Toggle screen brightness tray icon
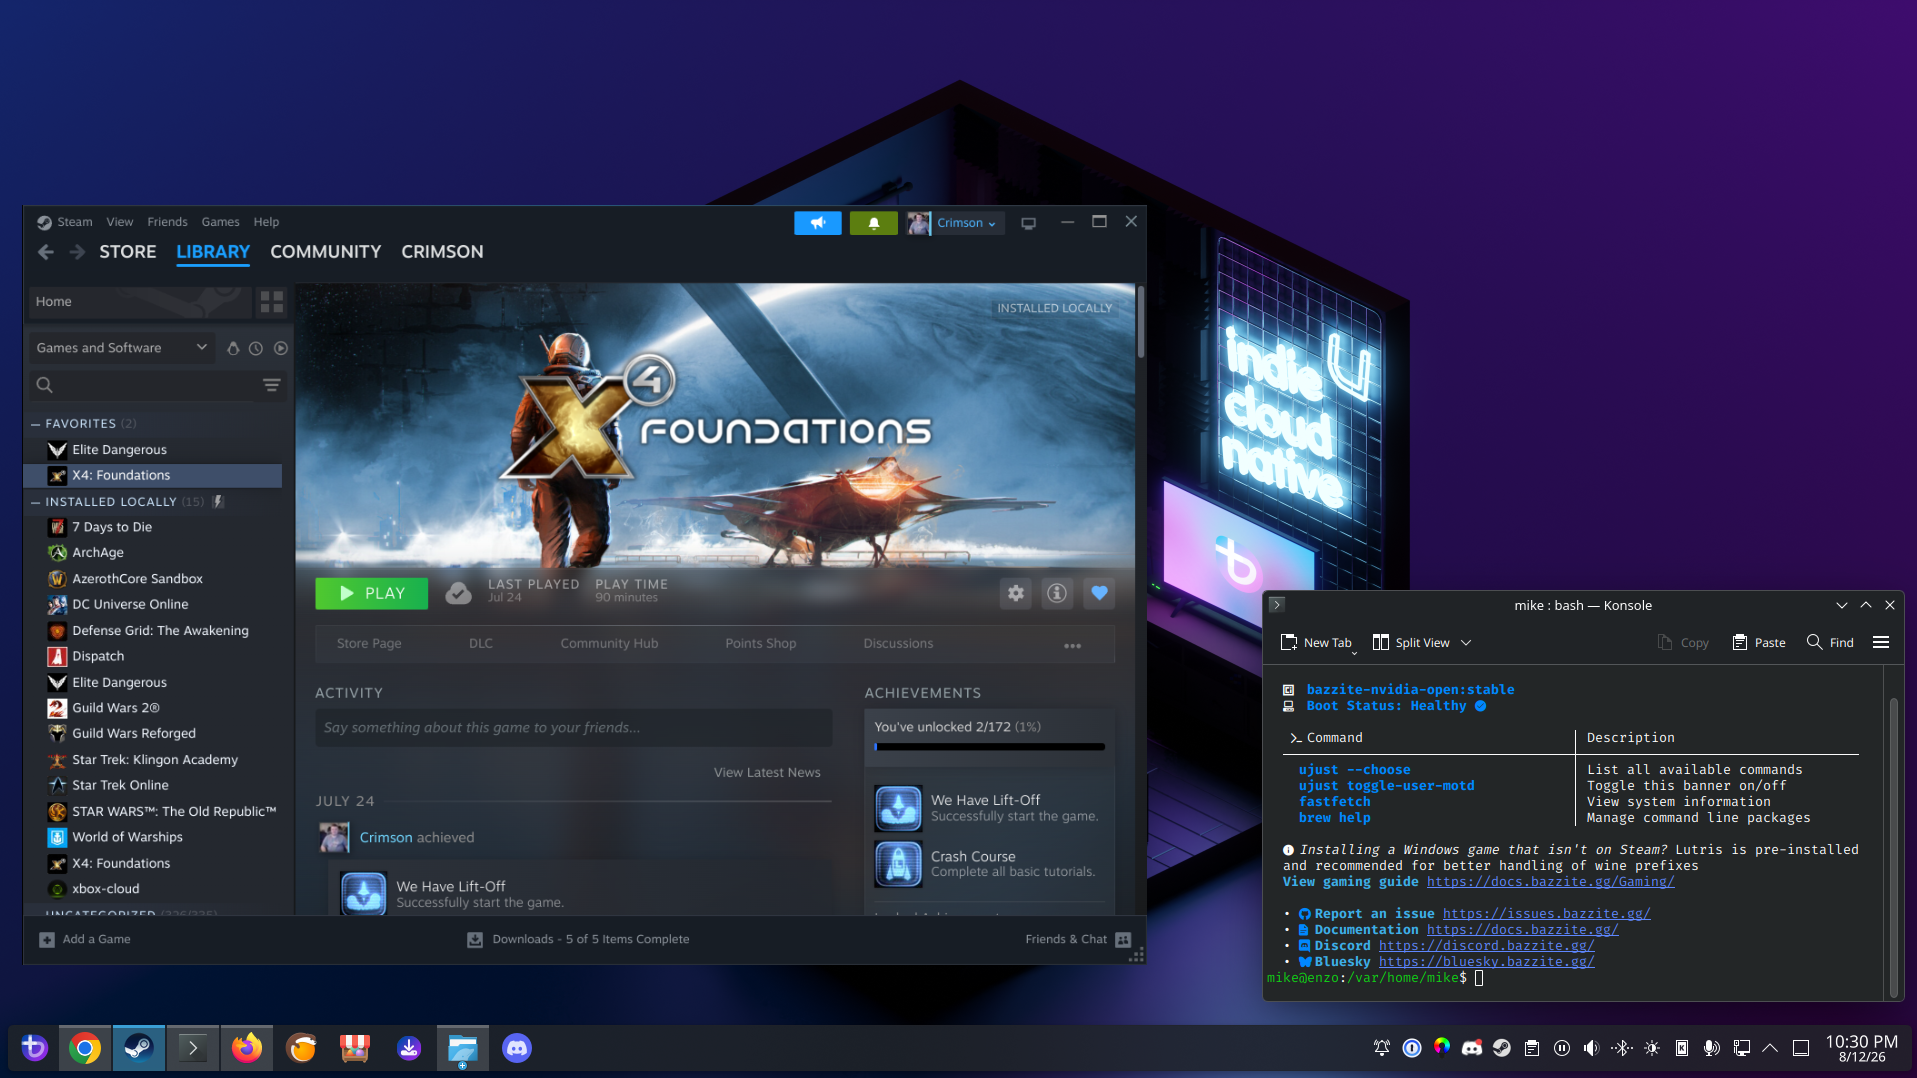The width and height of the screenshot is (1917, 1078). (x=1652, y=1048)
